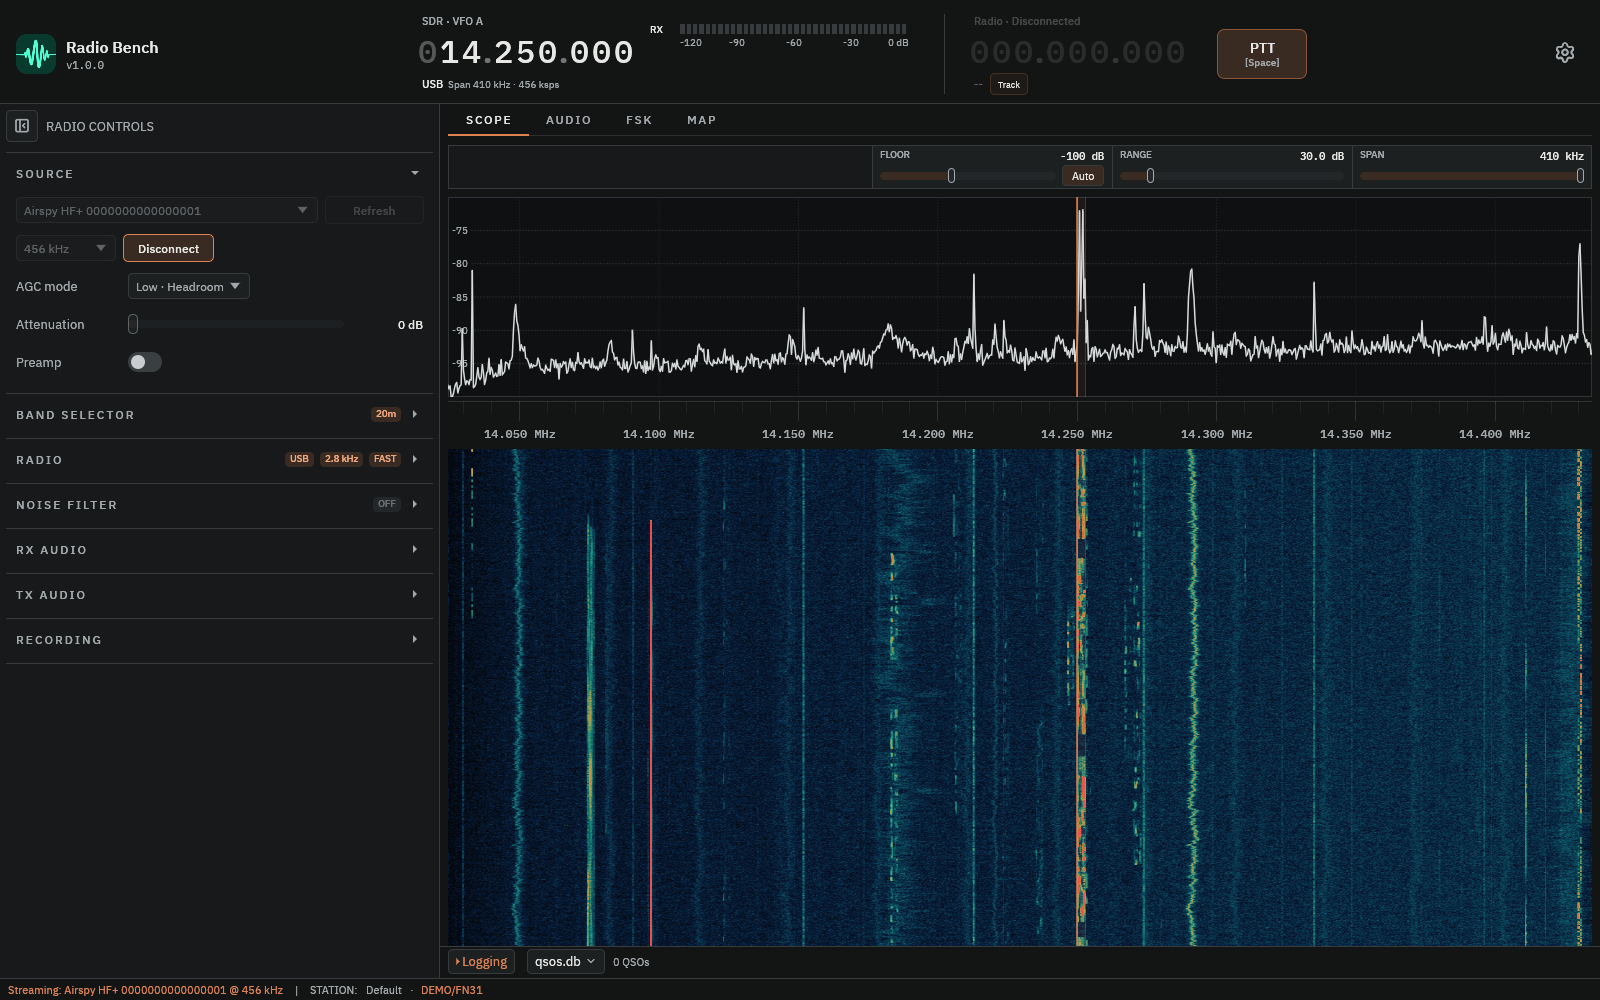Screen dimensions: 1600x1000
Task: Switch to the Map tab
Action: click(x=702, y=120)
